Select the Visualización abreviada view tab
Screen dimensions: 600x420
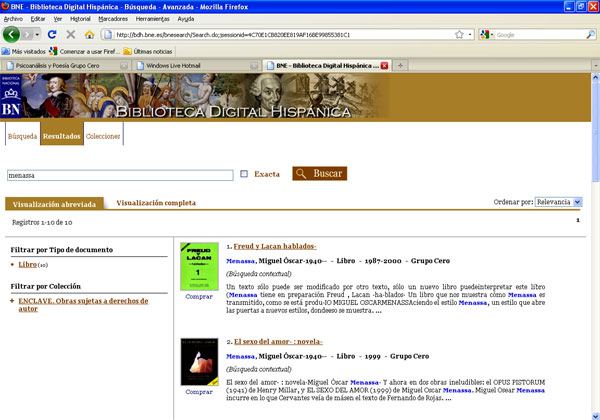tap(54, 204)
